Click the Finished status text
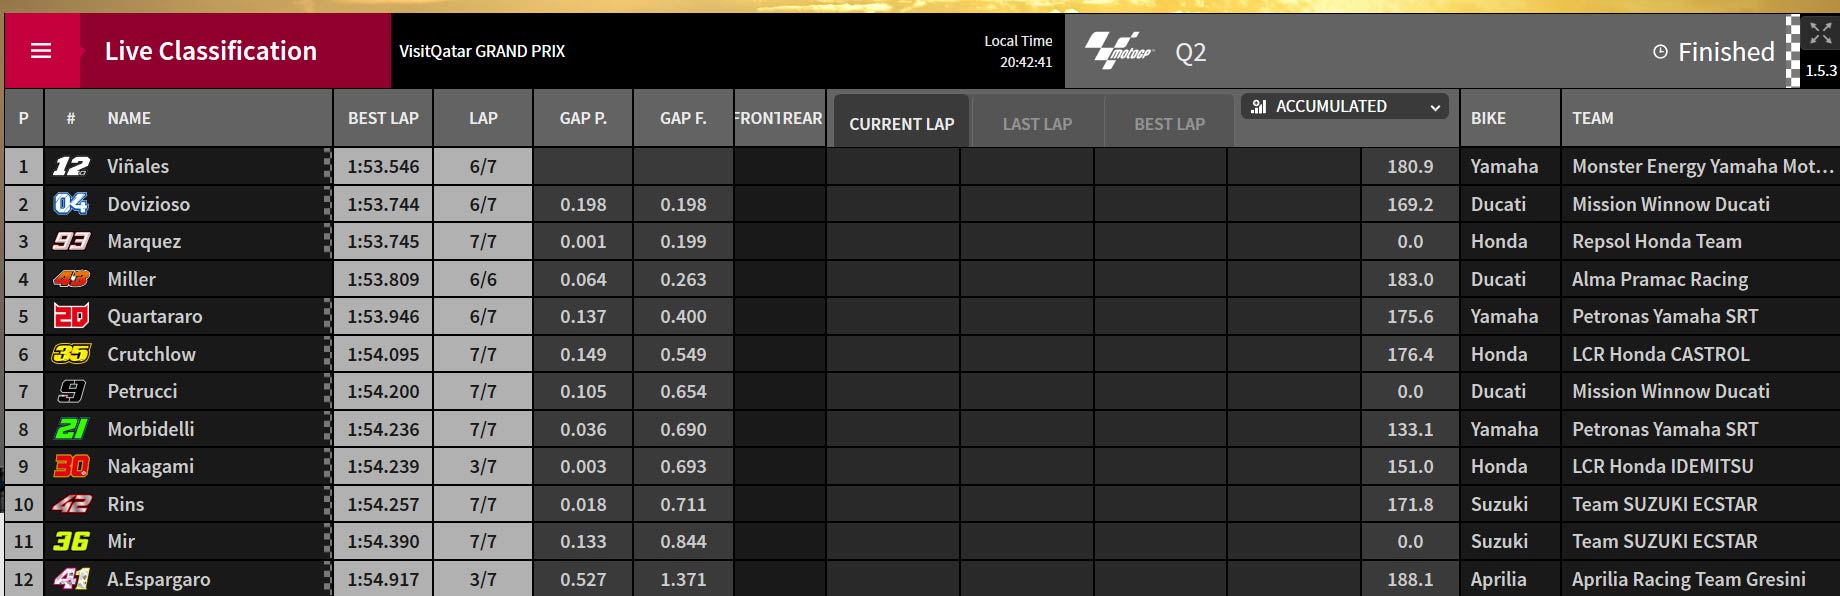 [1726, 51]
